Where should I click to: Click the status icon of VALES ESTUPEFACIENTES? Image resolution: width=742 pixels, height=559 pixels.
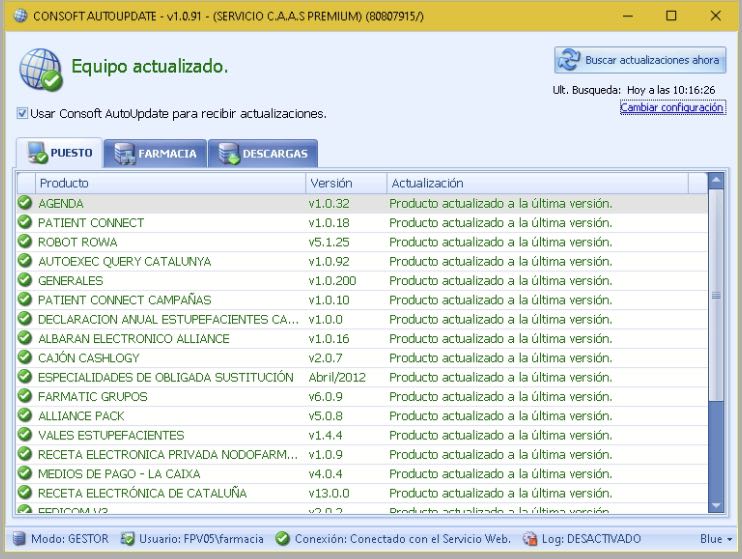[25, 435]
